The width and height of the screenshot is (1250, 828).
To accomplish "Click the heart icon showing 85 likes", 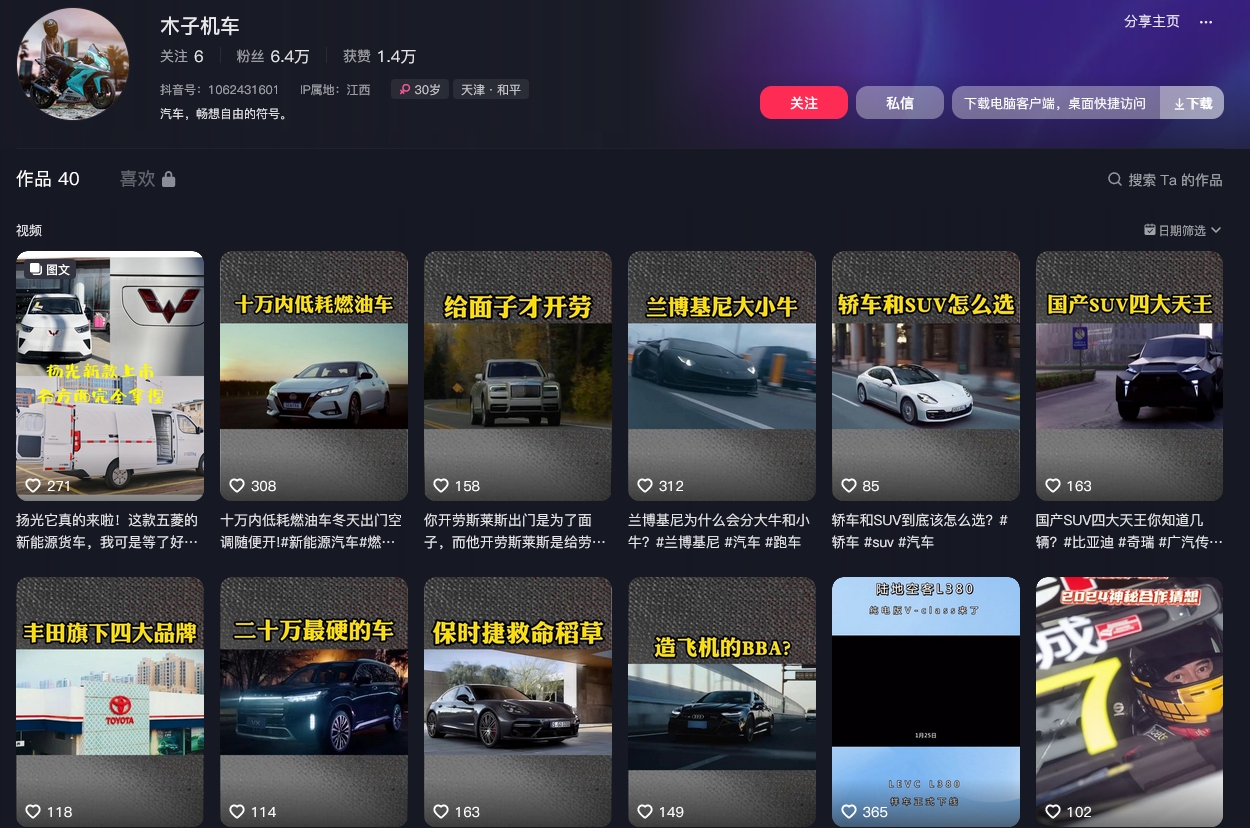I will pos(849,485).
